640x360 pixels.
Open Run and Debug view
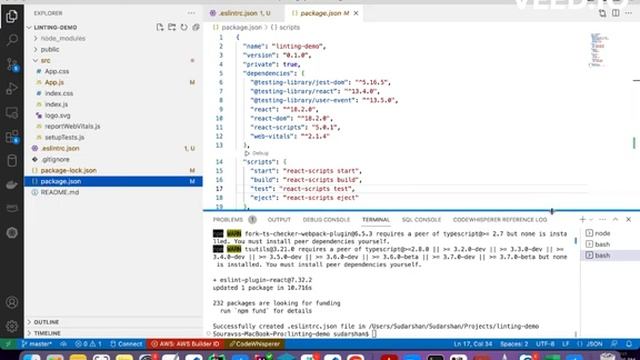[x=12, y=88]
